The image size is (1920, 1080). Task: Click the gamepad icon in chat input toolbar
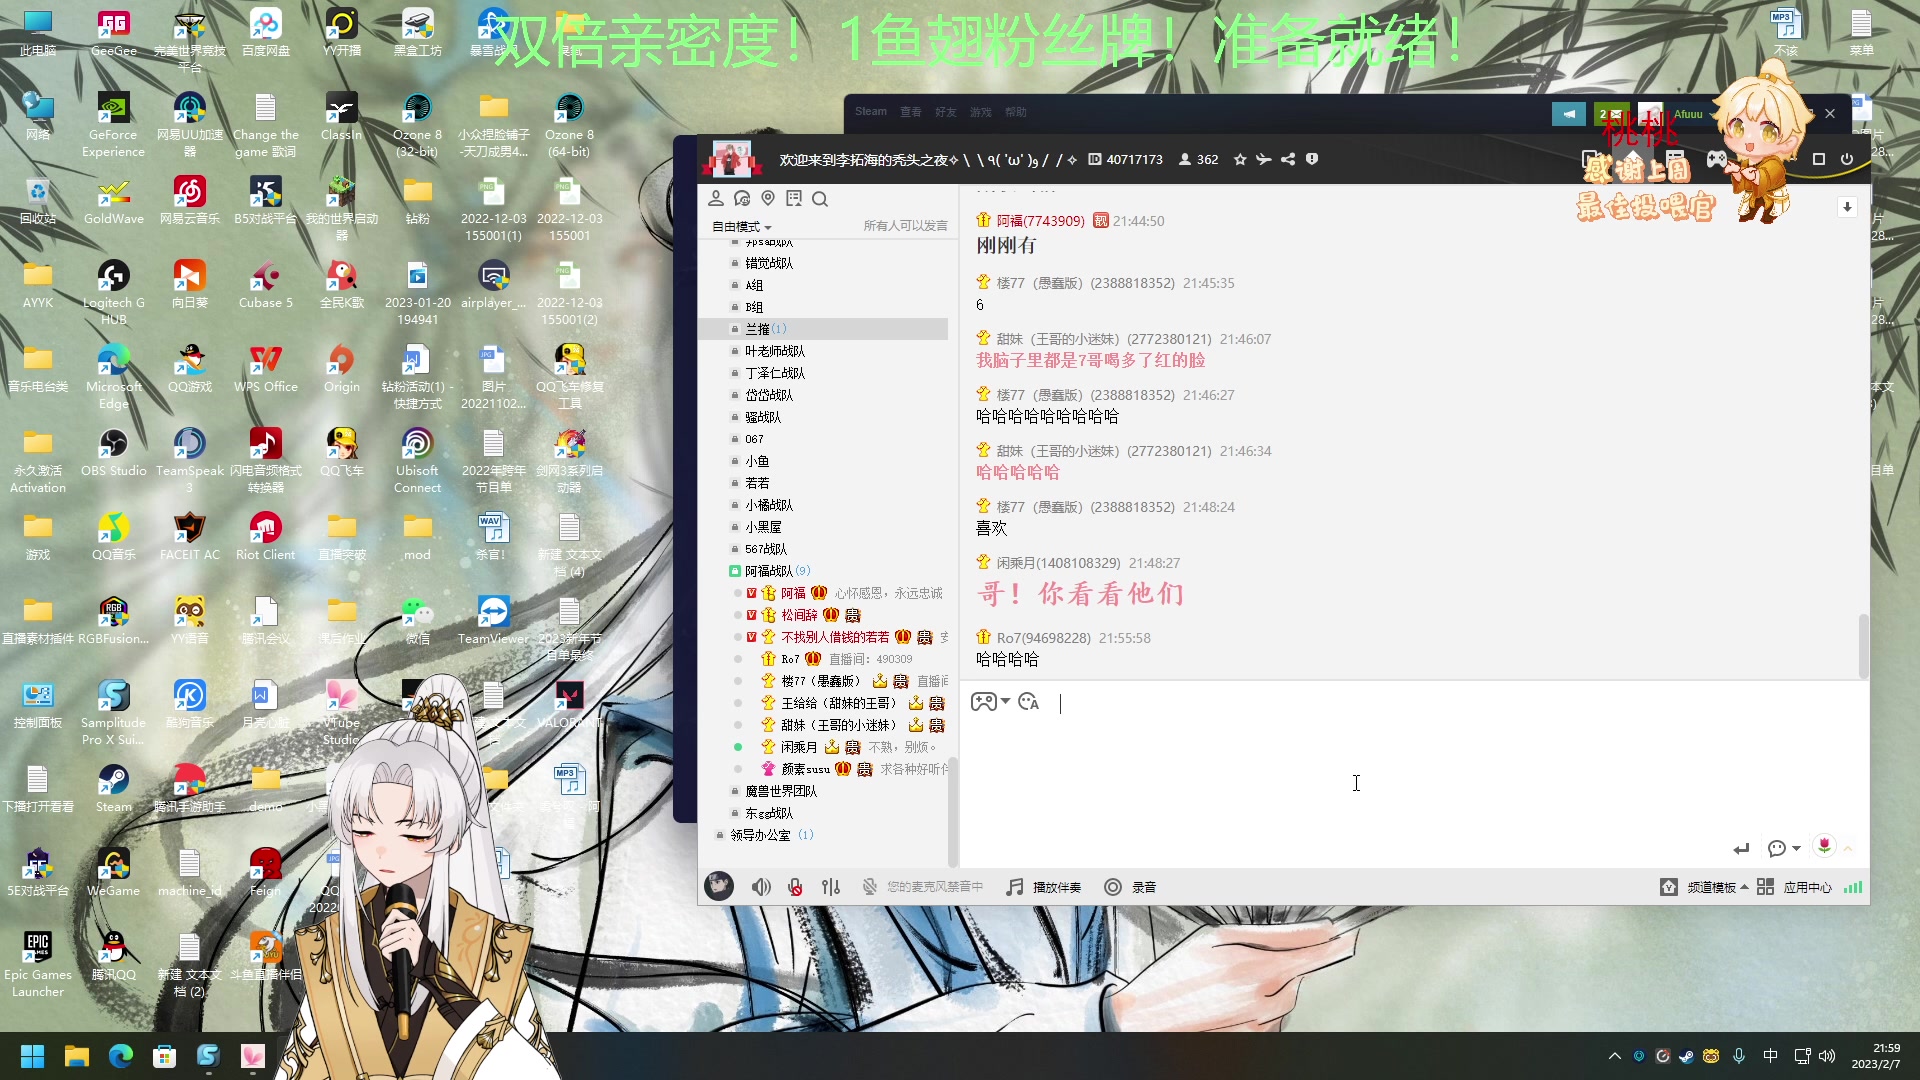point(983,702)
